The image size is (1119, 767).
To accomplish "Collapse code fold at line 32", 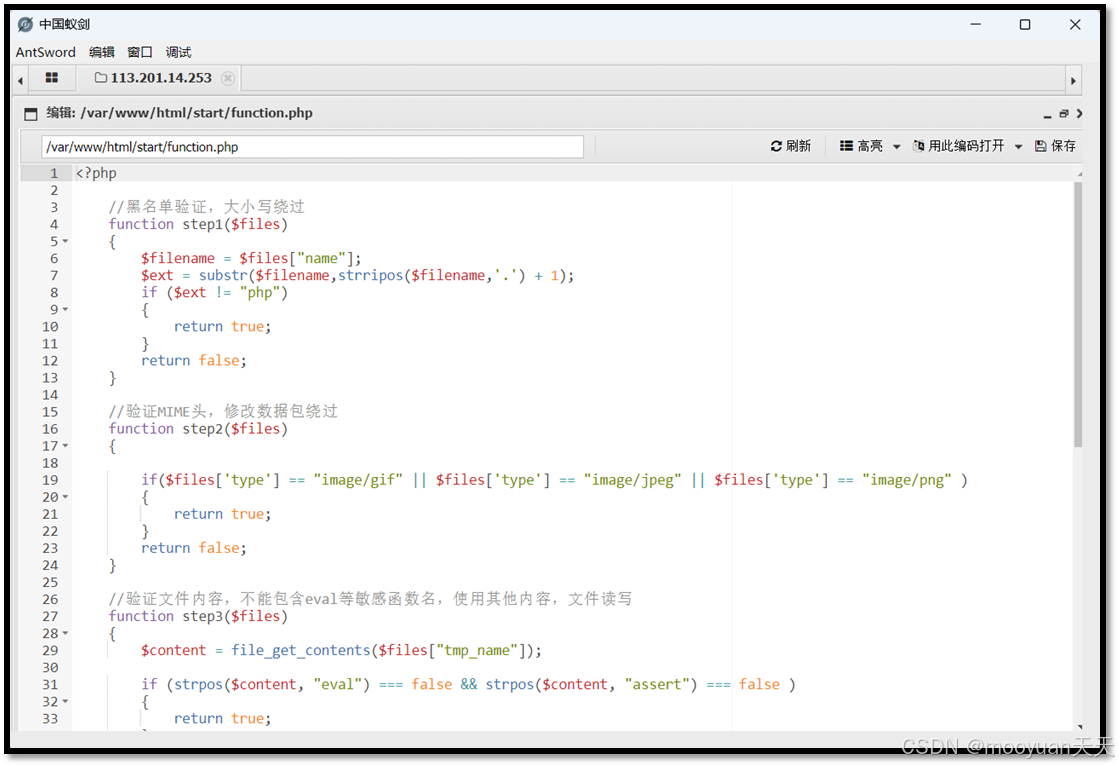I will coord(66,701).
